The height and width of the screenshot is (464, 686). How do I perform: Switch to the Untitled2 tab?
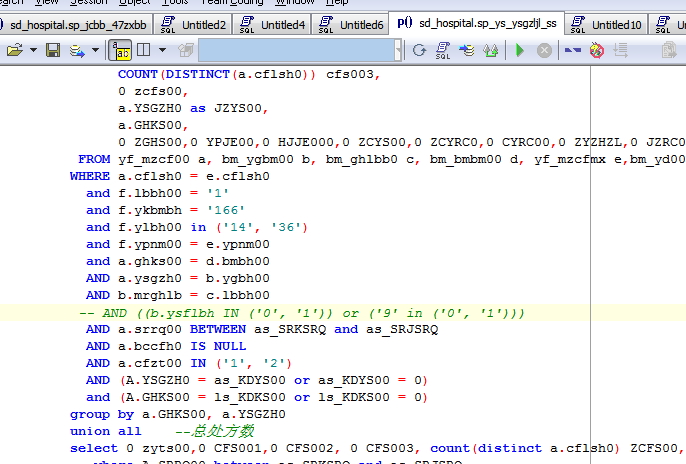pos(193,25)
